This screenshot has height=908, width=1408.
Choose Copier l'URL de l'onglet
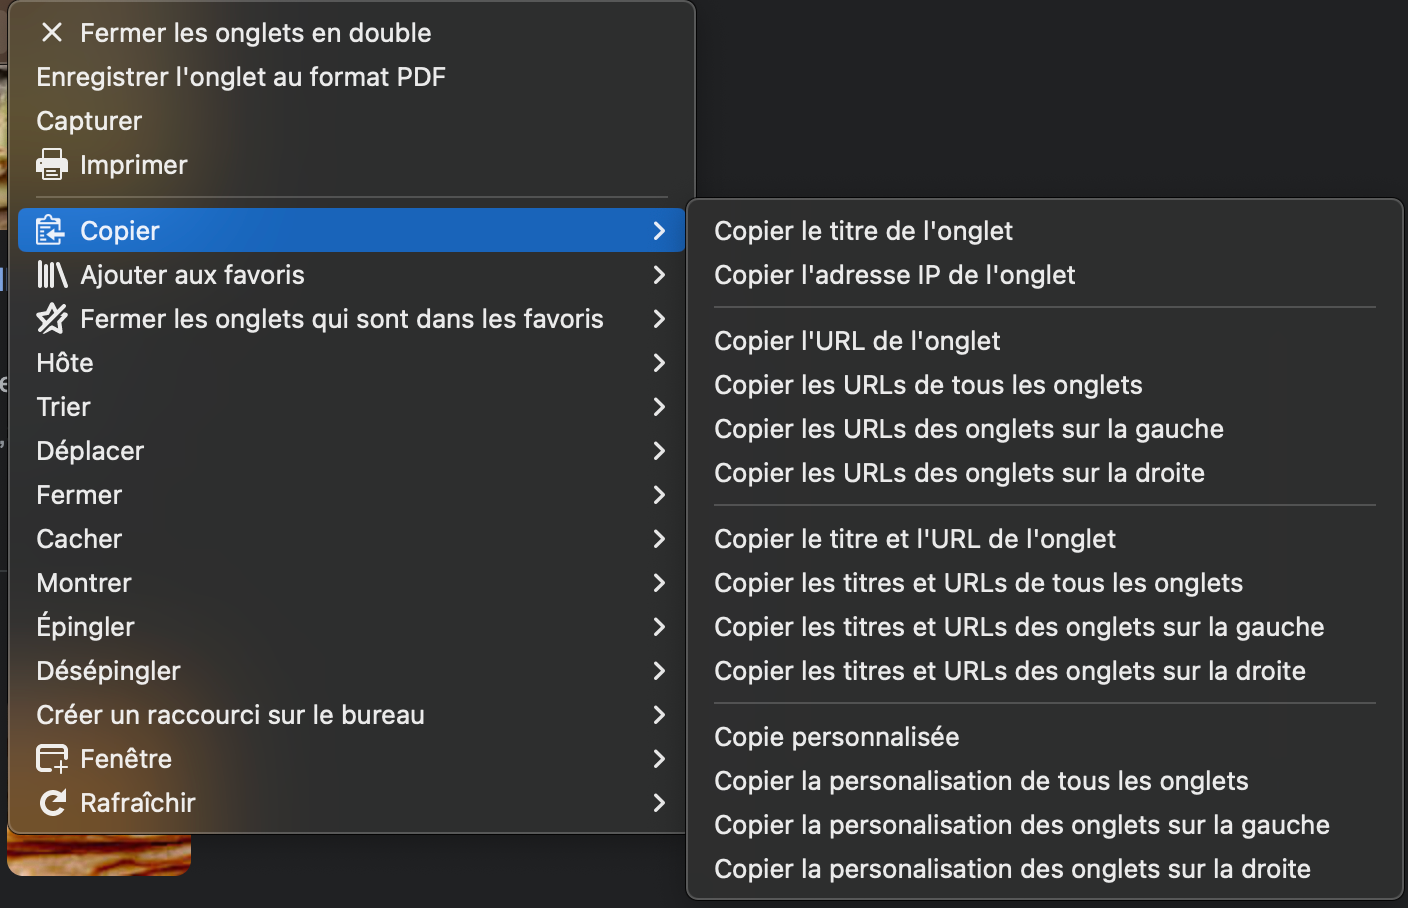(x=857, y=341)
